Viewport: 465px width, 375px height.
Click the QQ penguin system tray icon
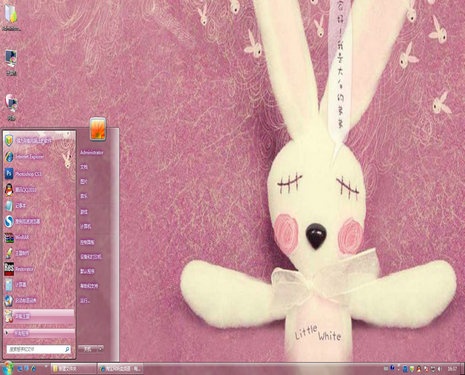tap(419, 369)
